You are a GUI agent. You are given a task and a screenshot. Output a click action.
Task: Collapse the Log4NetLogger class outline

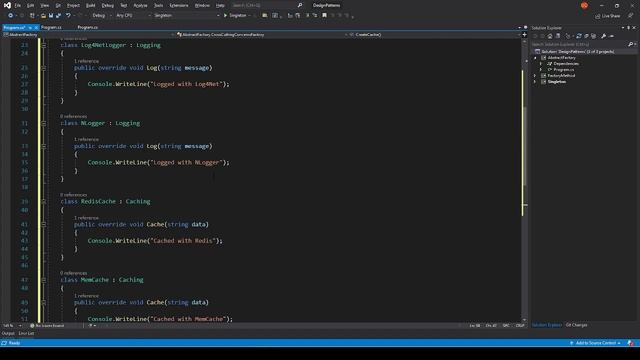pos(44,45)
